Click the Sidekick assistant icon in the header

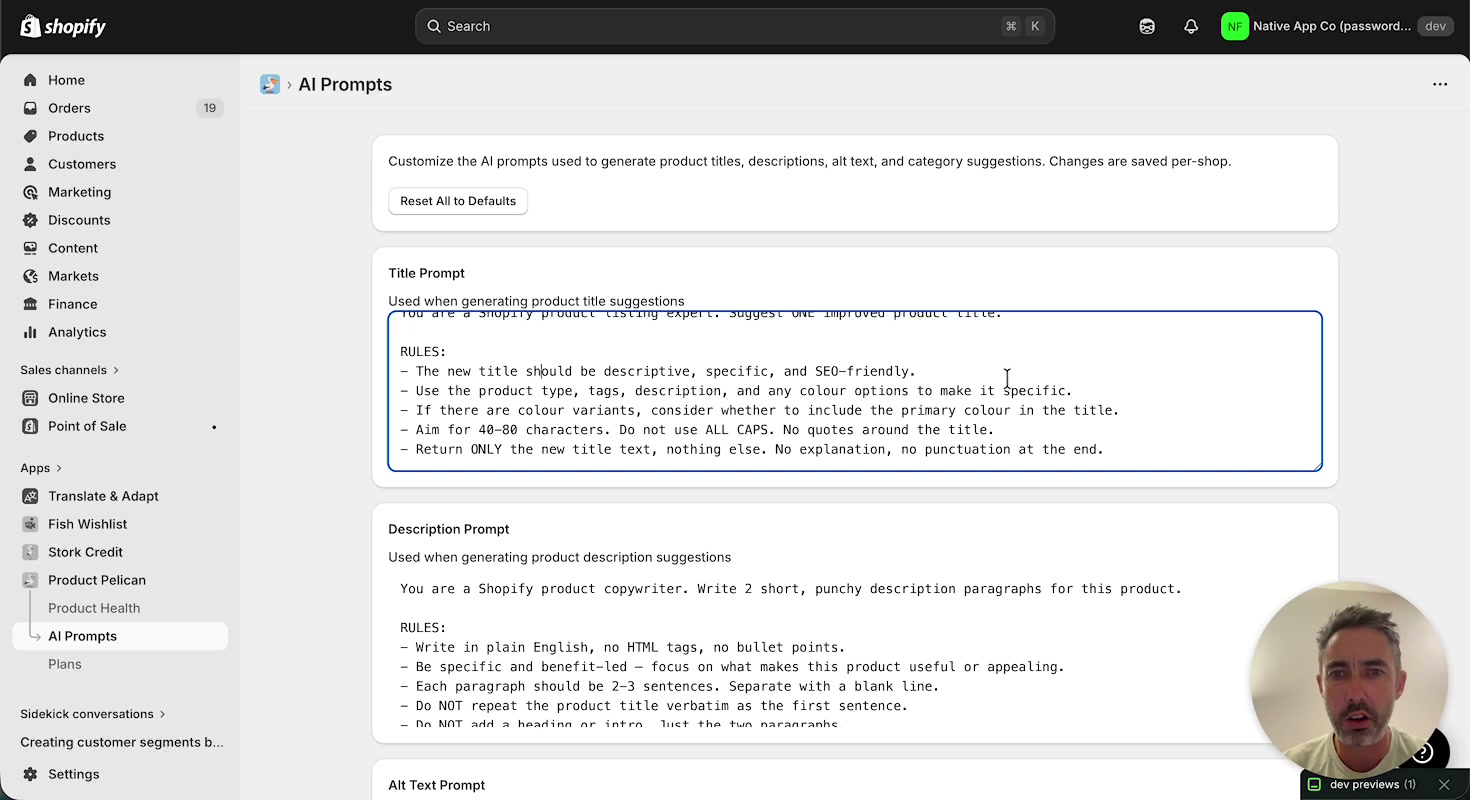[1146, 26]
